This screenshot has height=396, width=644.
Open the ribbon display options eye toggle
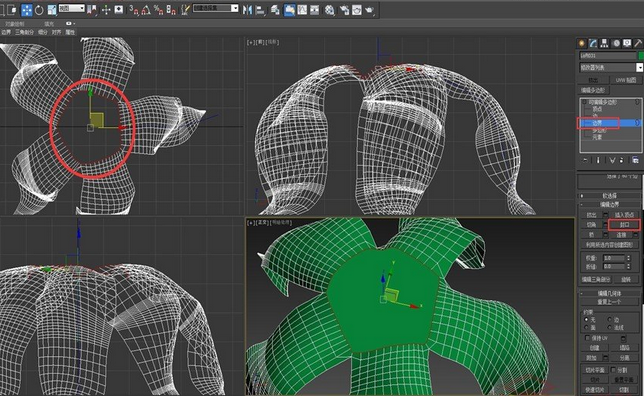[69, 24]
